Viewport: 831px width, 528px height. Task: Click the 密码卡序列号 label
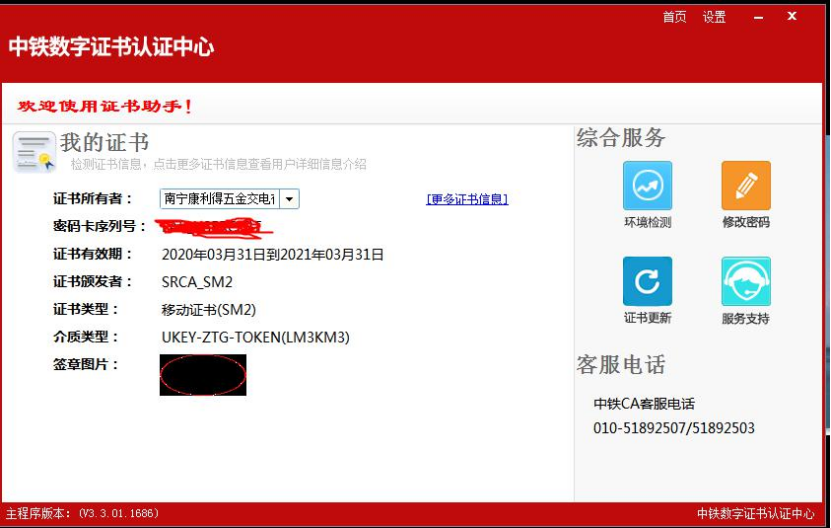pos(99,226)
